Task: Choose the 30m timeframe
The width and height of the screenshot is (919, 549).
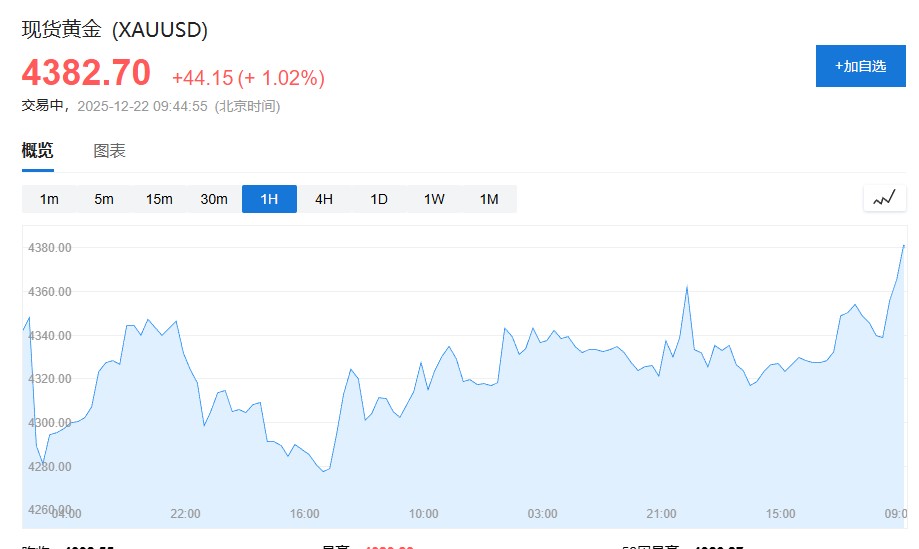Action: click(214, 199)
